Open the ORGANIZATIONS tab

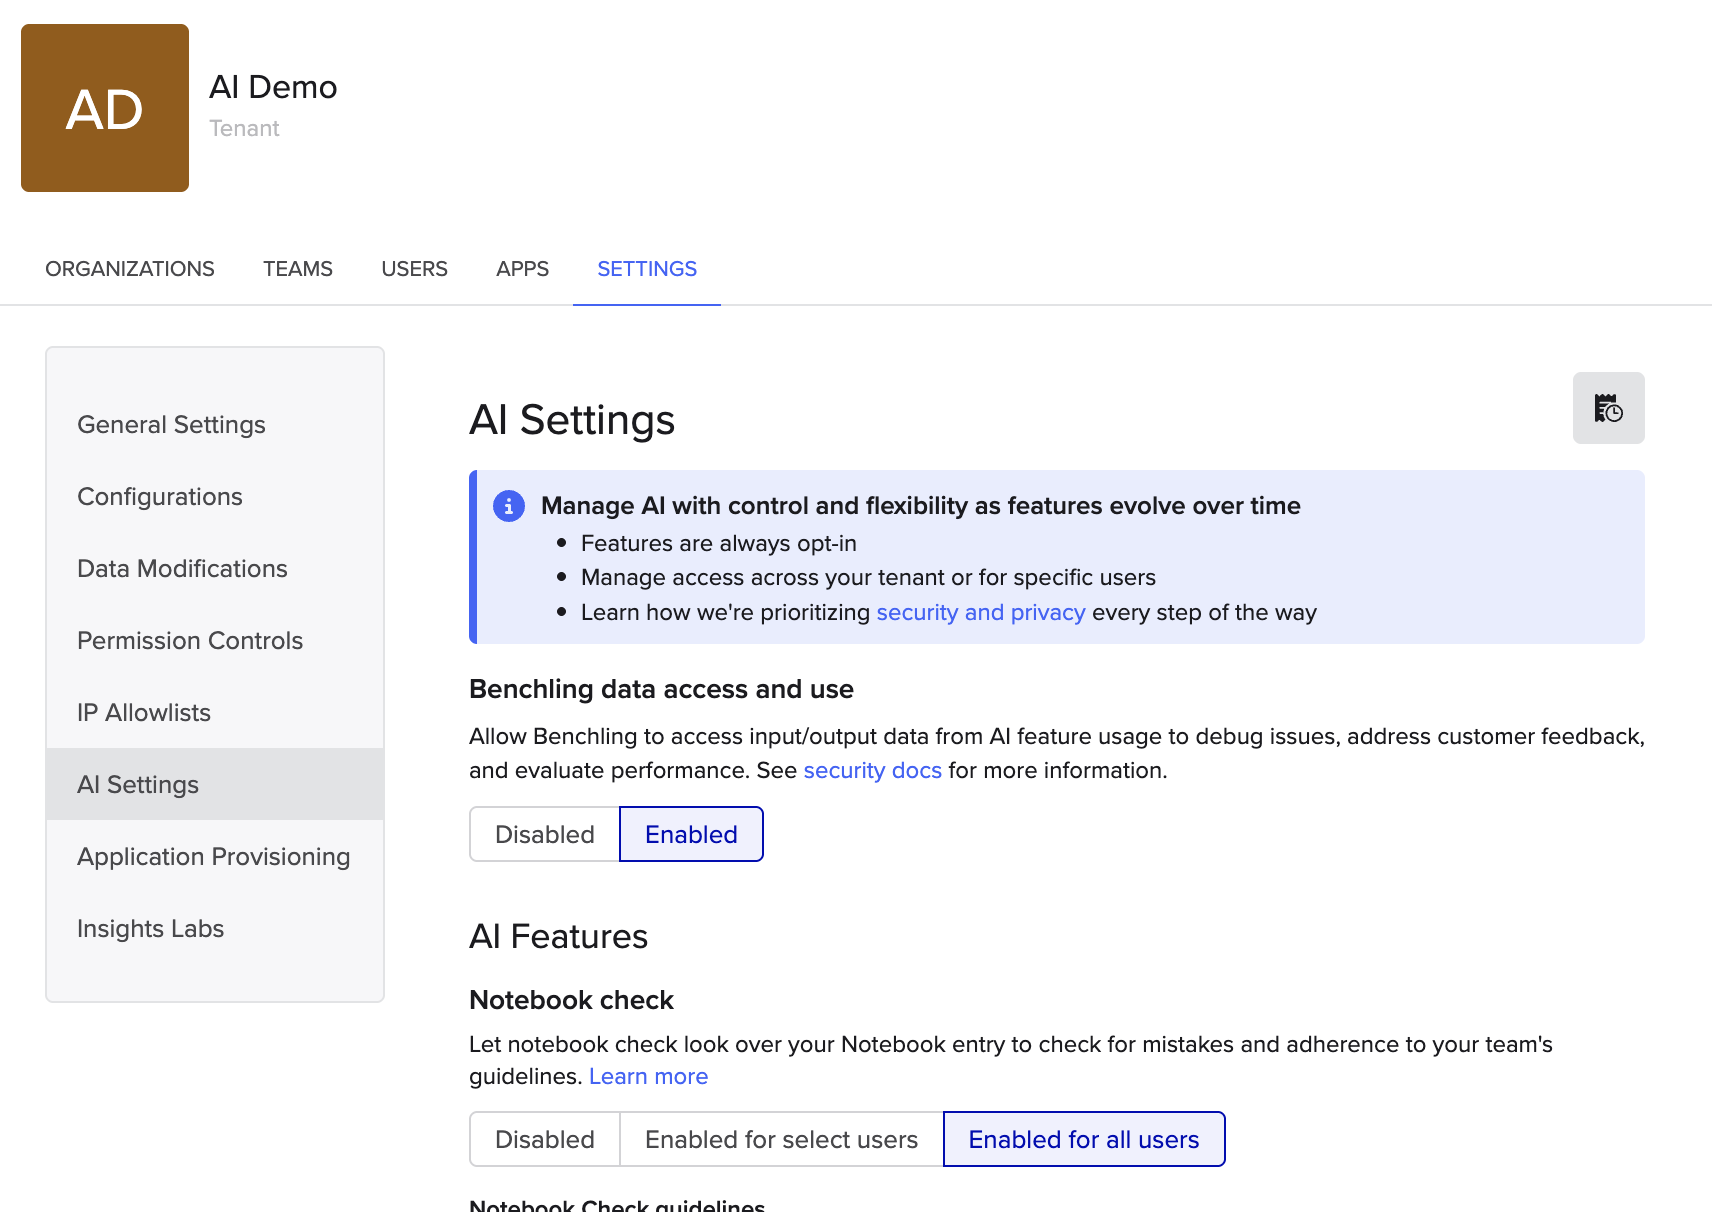point(129,268)
